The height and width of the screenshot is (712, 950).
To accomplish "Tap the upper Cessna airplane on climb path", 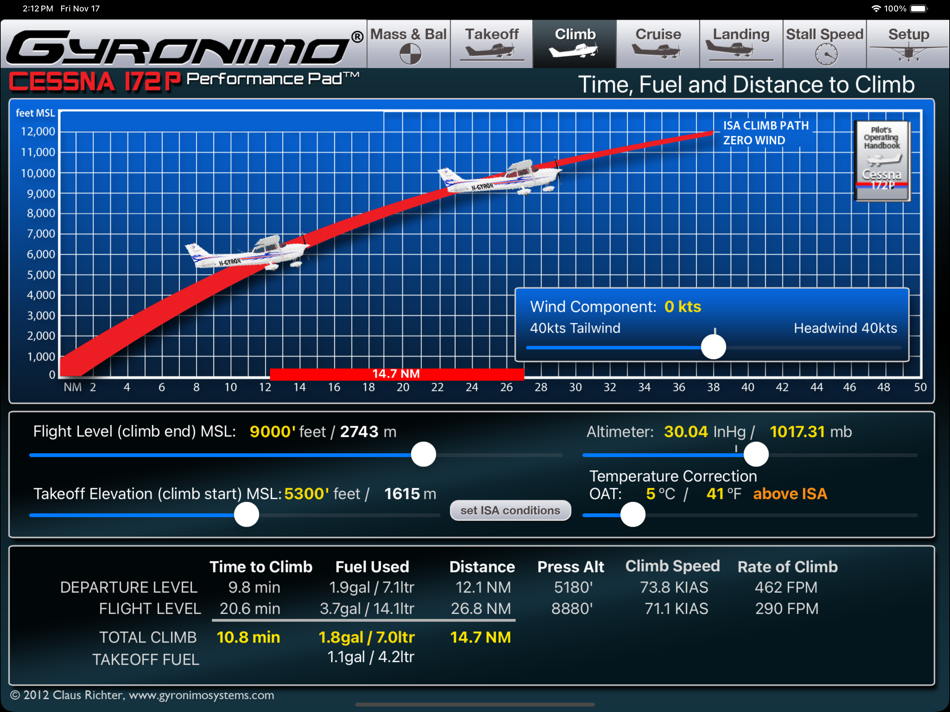I will click(x=500, y=177).
